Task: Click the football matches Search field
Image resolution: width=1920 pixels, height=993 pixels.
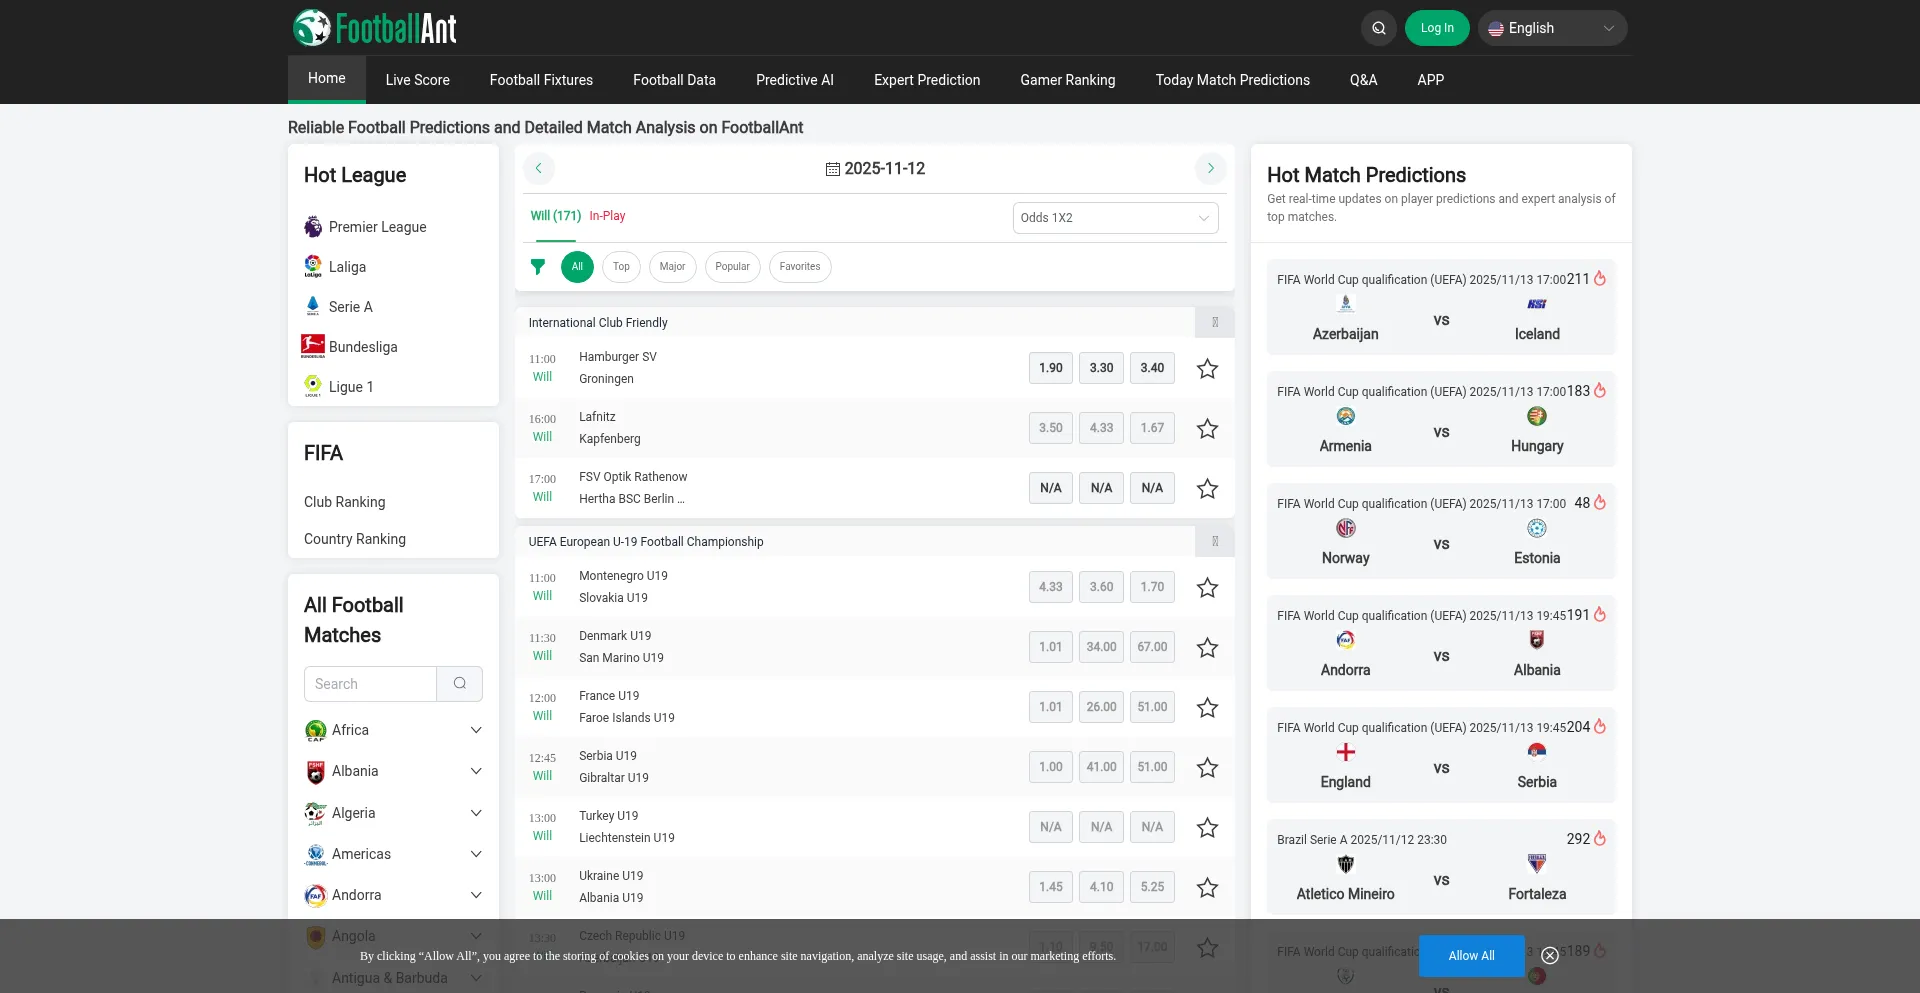Action: click(370, 684)
